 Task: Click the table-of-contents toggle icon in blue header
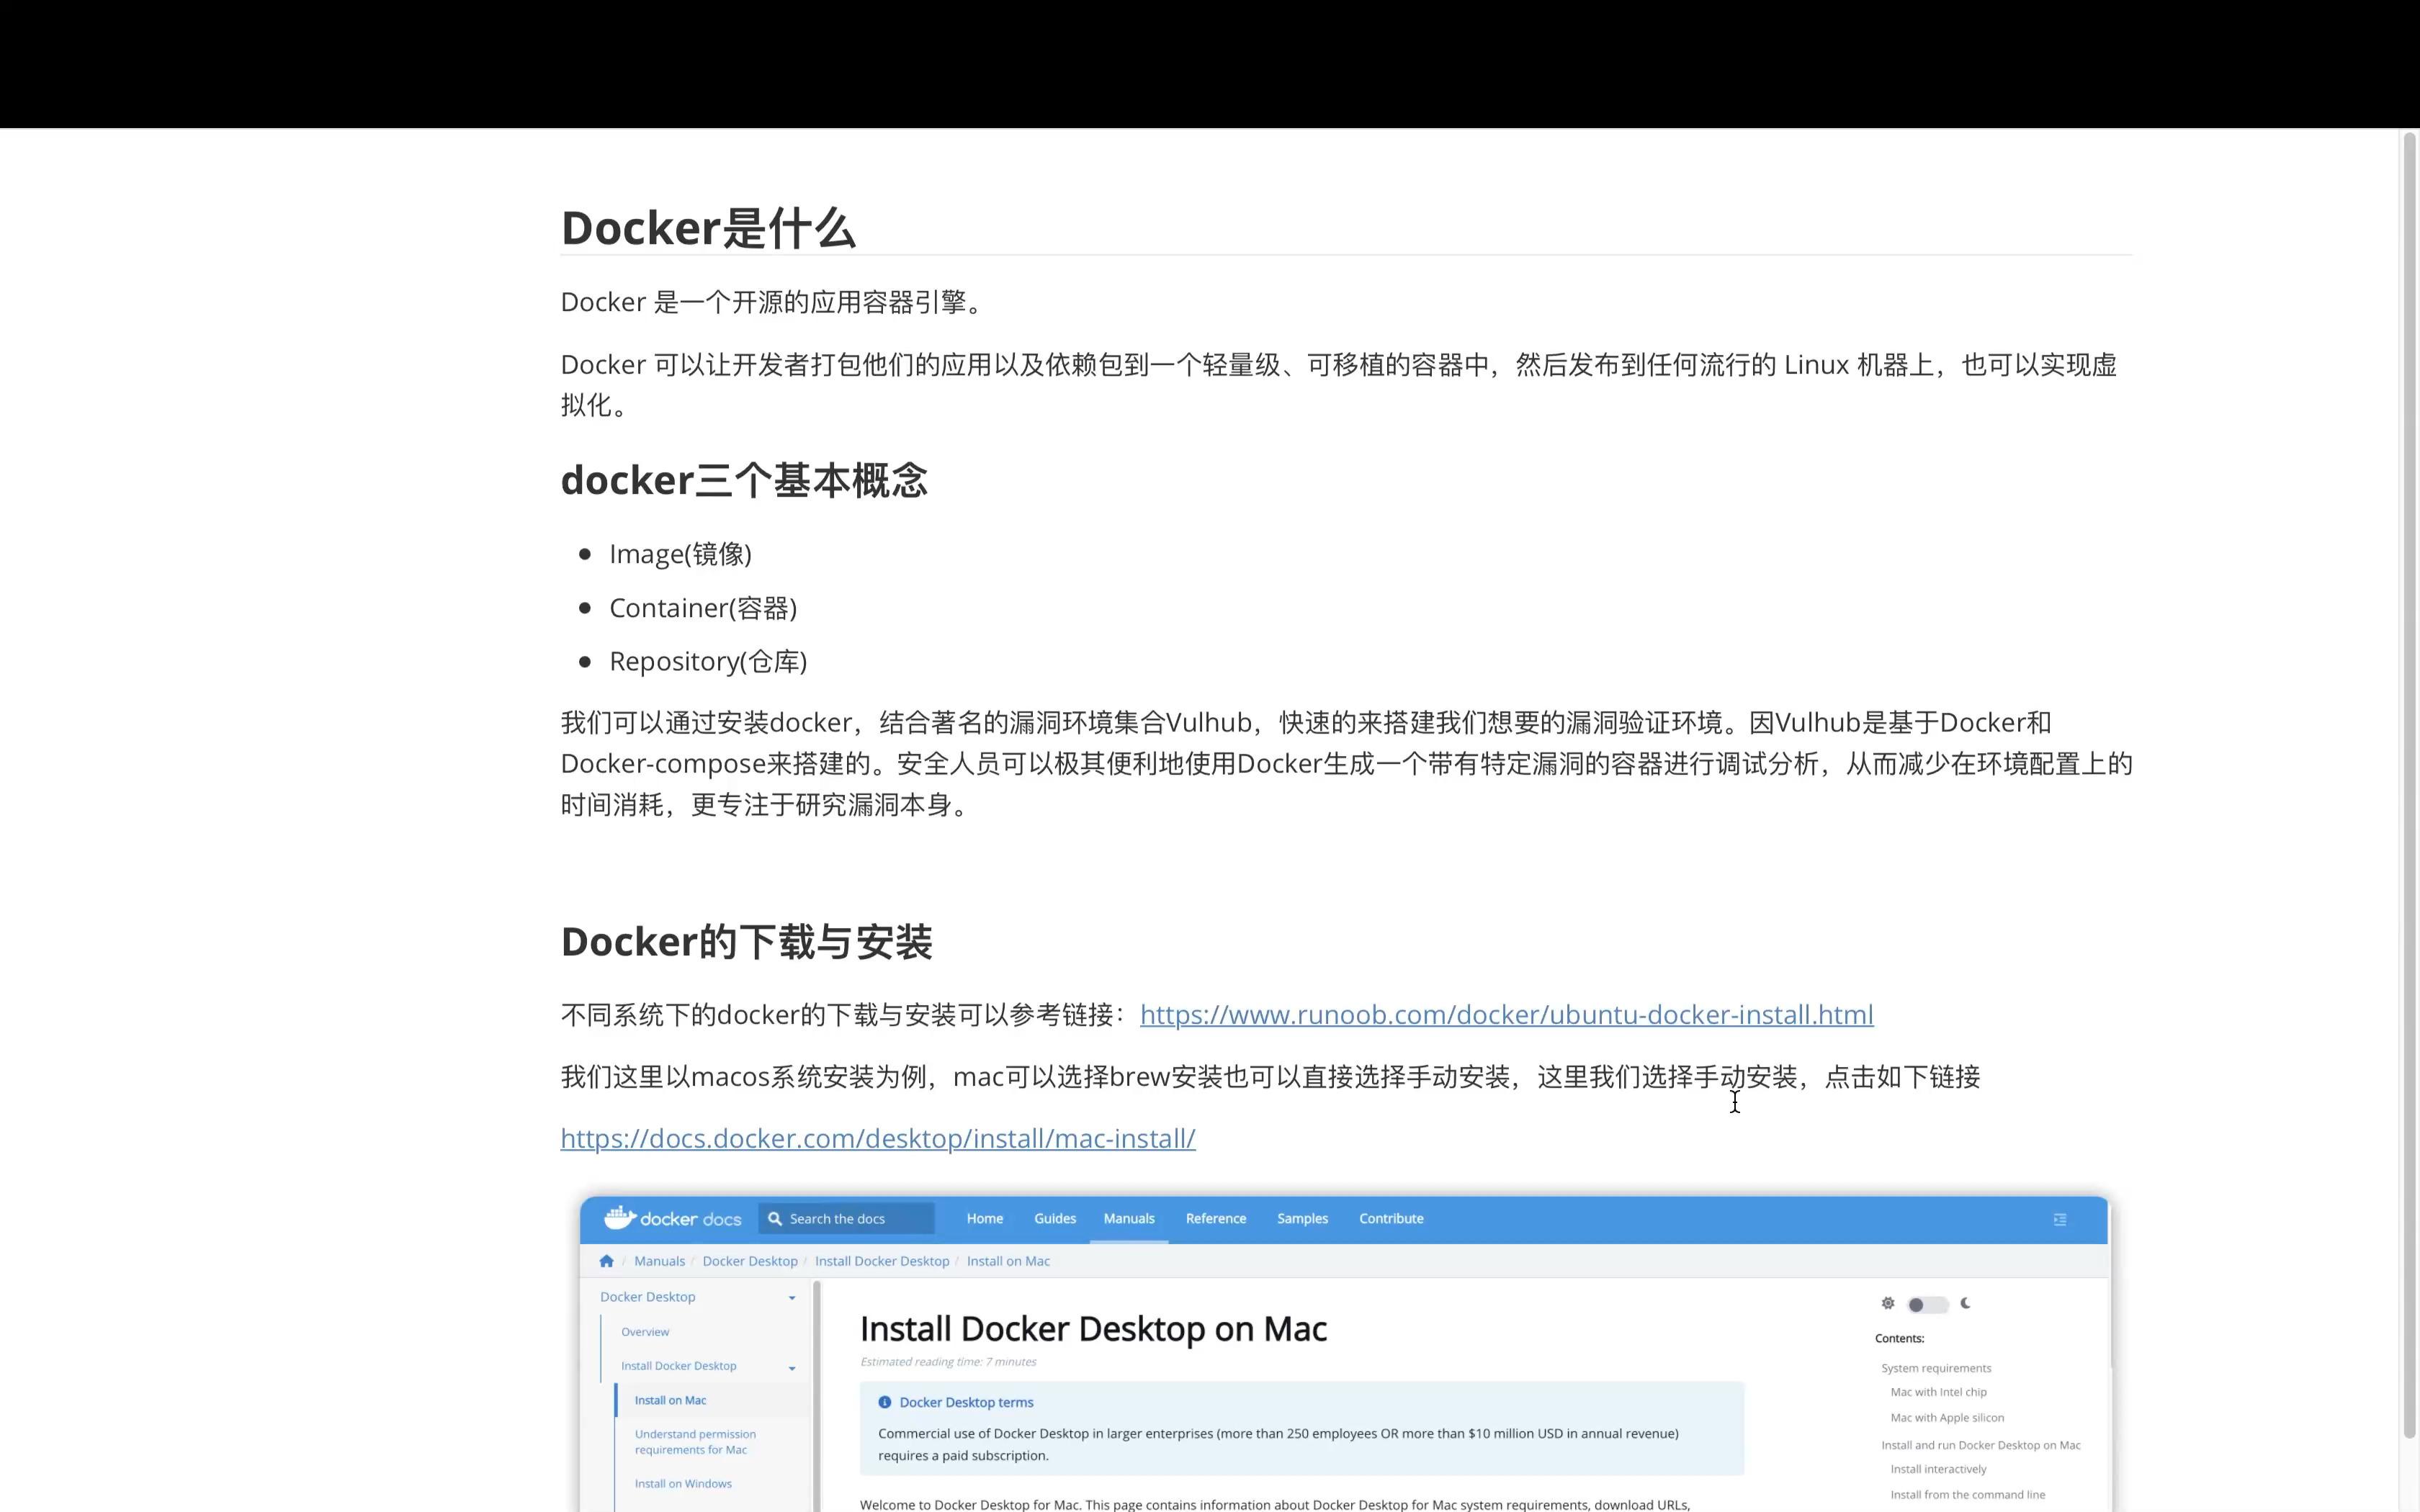[2060, 1219]
